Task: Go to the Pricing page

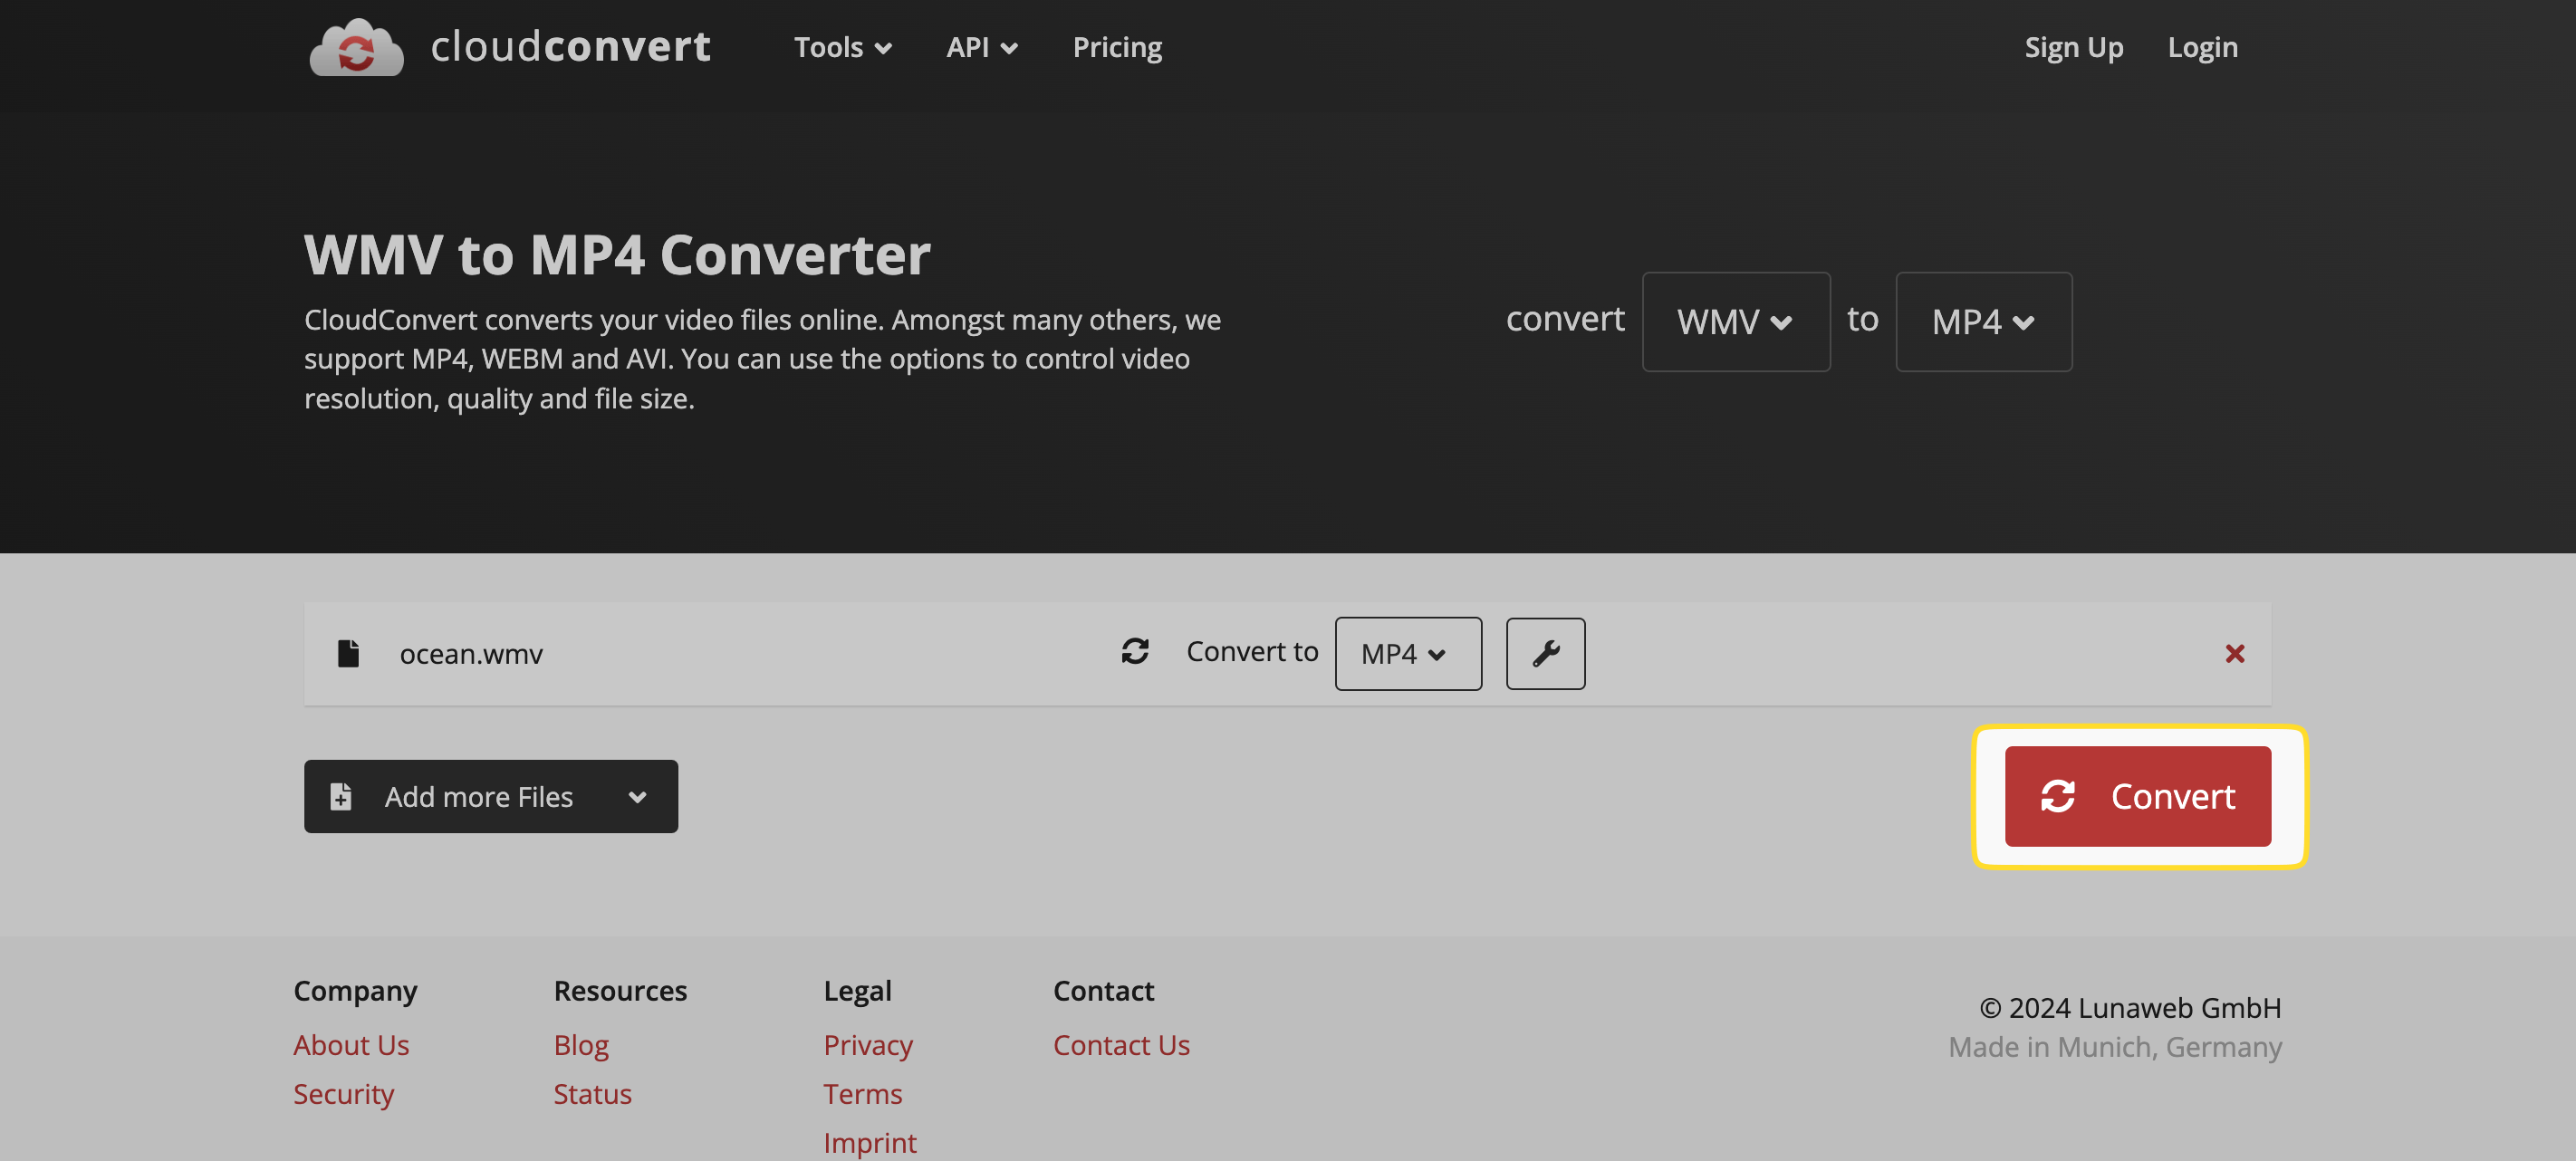Action: tap(1117, 47)
